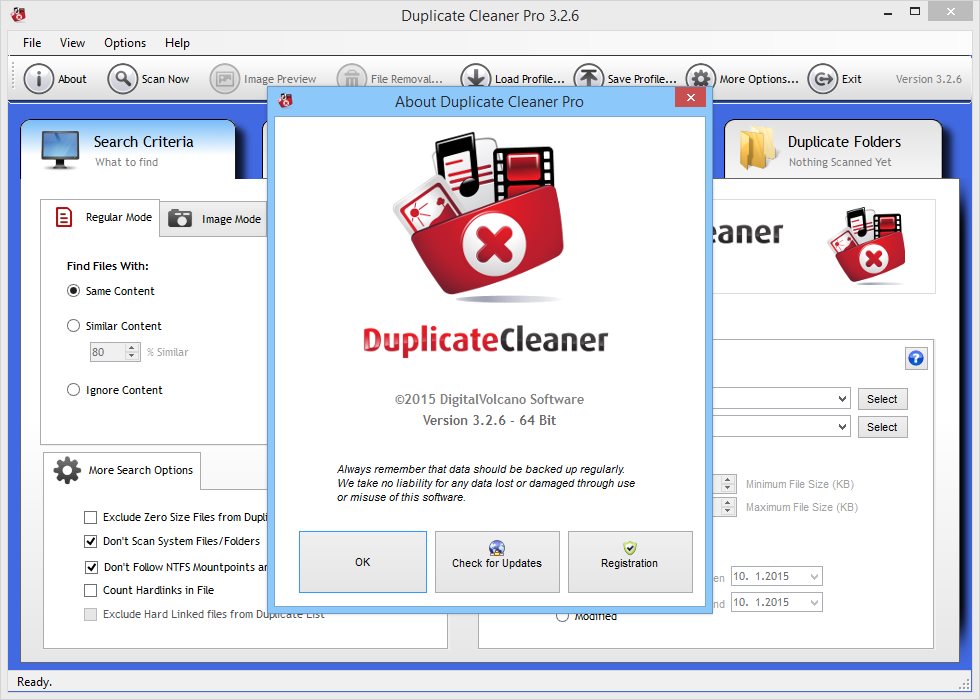The height and width of the screenshot is (700, 980).
Task: Select the Image Mode tab
Action: [214, 219]
